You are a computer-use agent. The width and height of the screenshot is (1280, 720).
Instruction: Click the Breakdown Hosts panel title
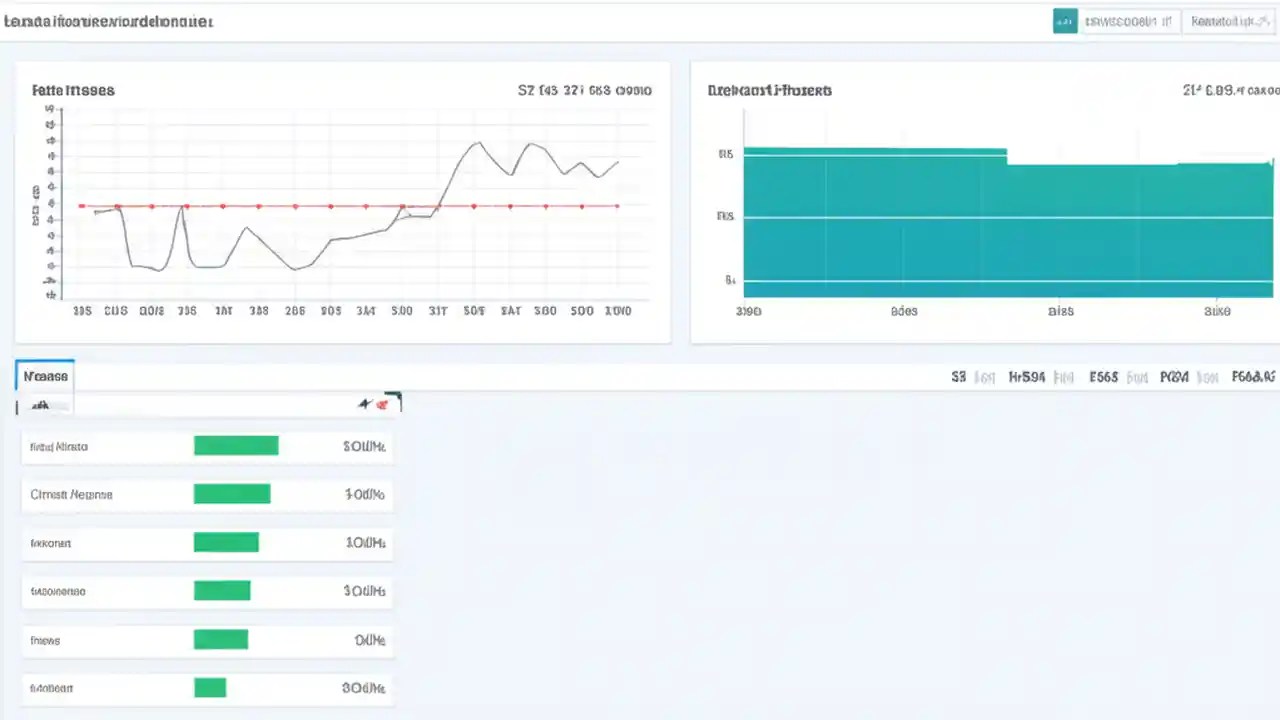click(770, 90)
